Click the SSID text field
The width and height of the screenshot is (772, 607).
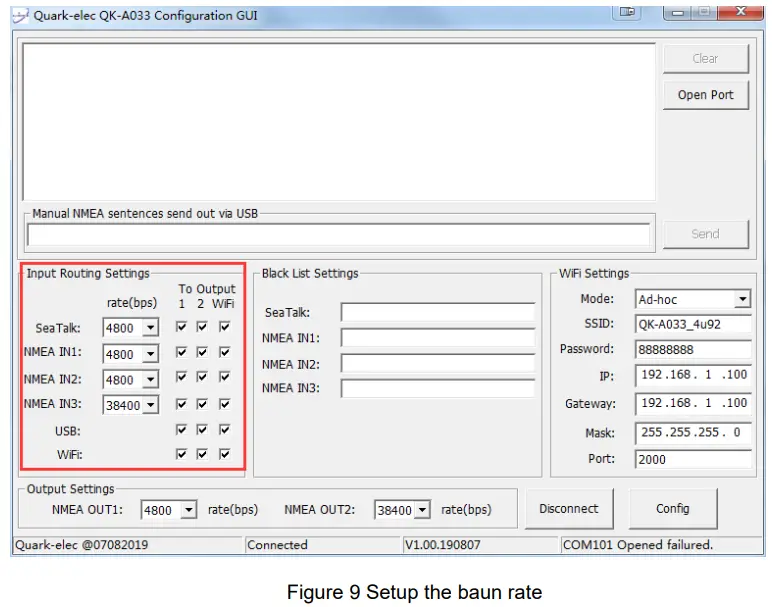(692, 325)
